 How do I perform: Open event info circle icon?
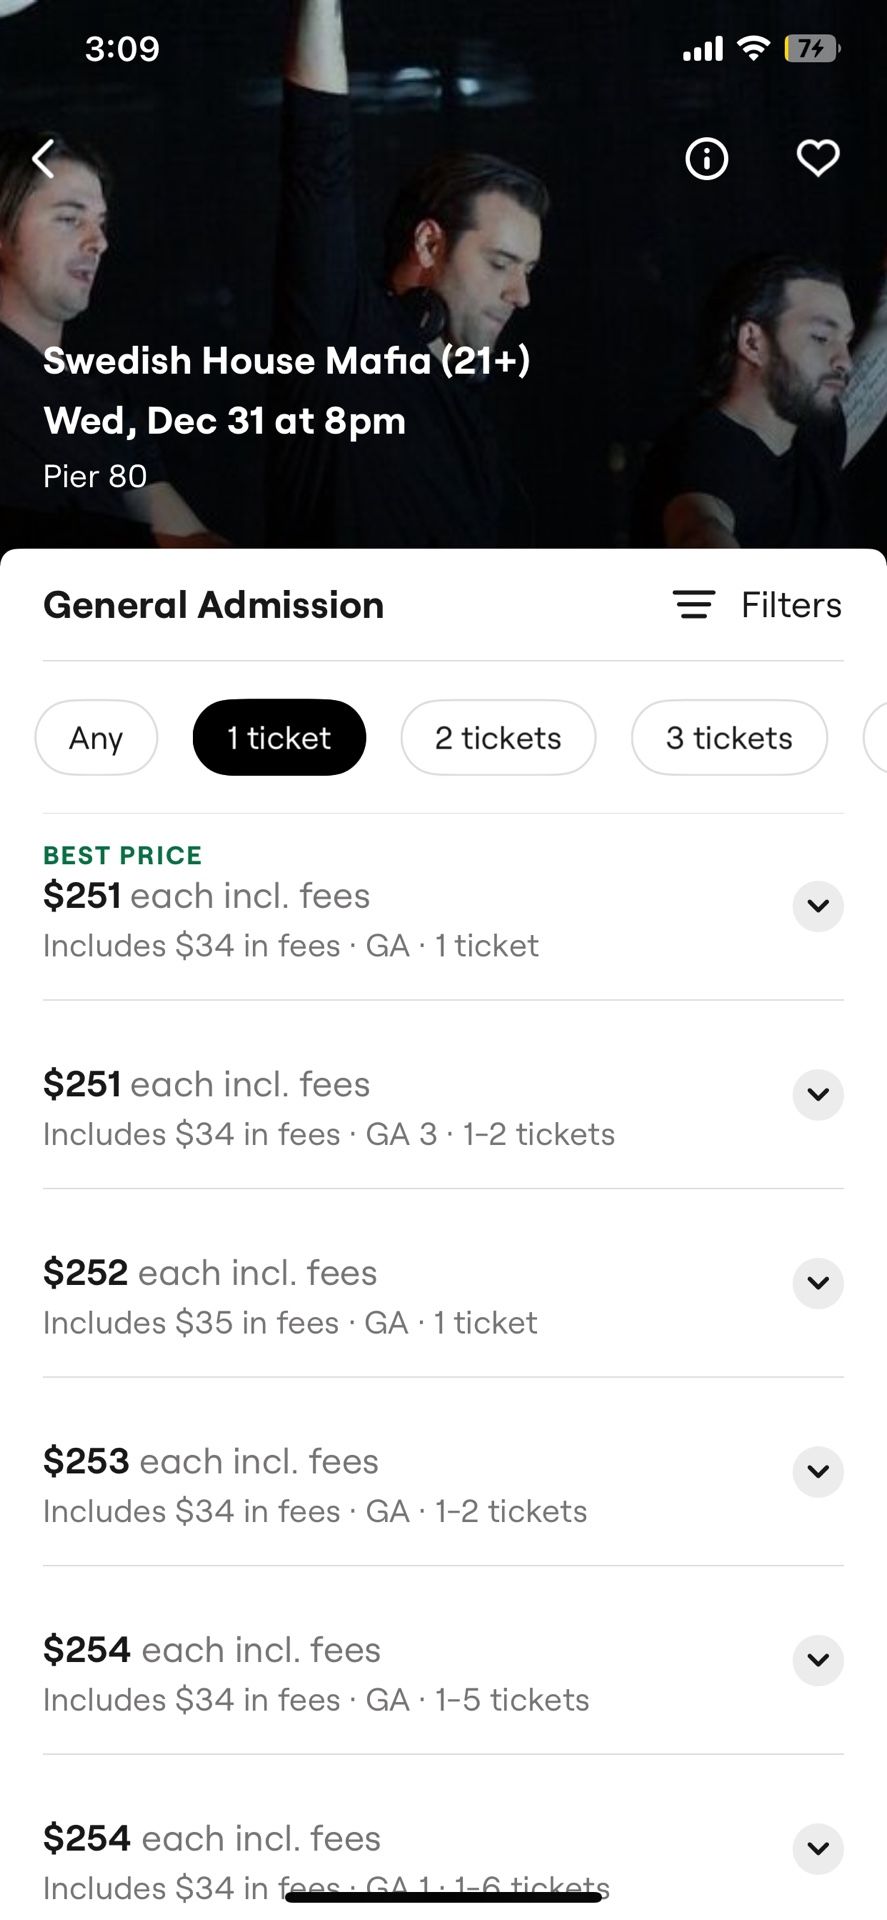pyautogui.click(x=707, y=158)
